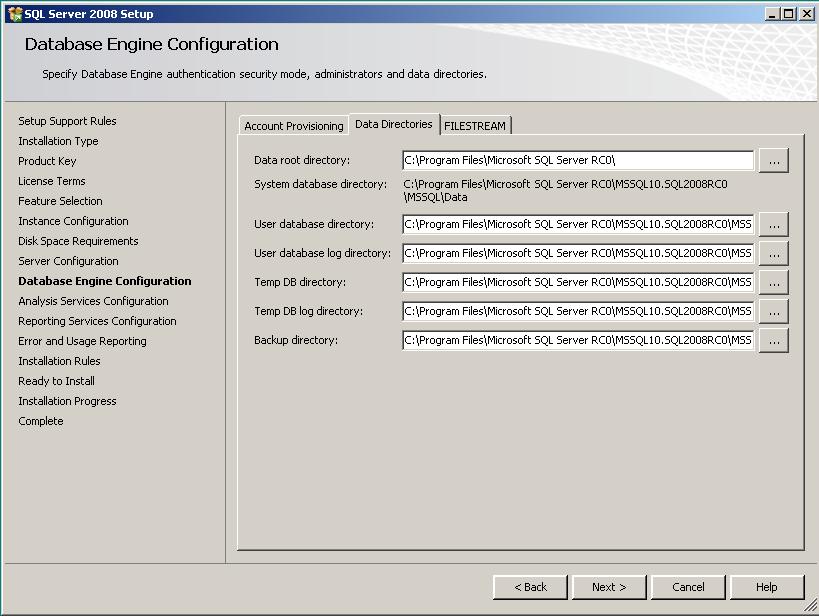Browse for the User database directory
This screenshot has width=819, height=616.
(x=774, y=224)
